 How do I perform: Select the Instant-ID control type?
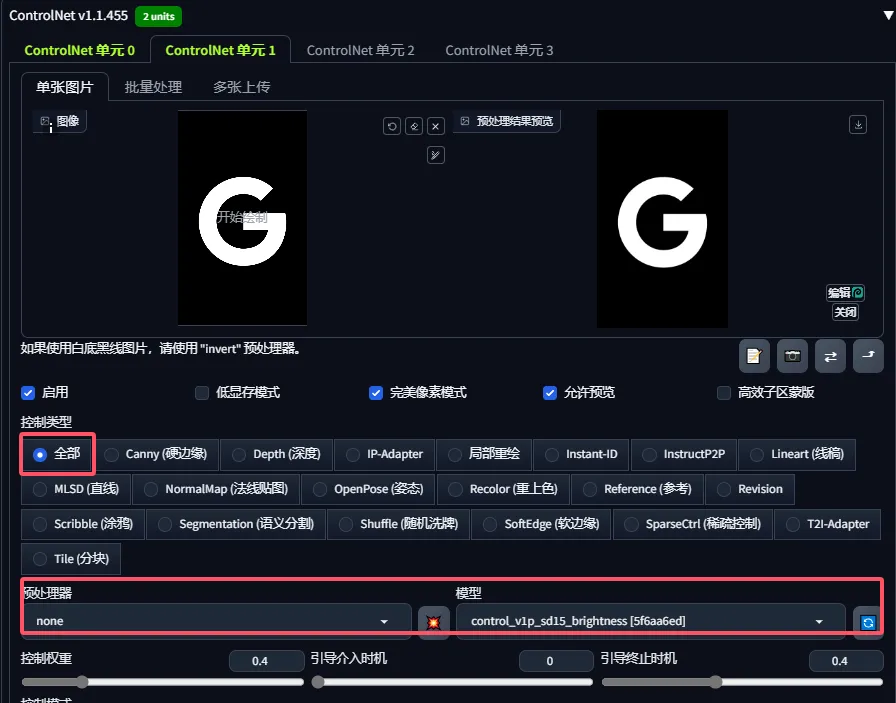pos(581,454)
